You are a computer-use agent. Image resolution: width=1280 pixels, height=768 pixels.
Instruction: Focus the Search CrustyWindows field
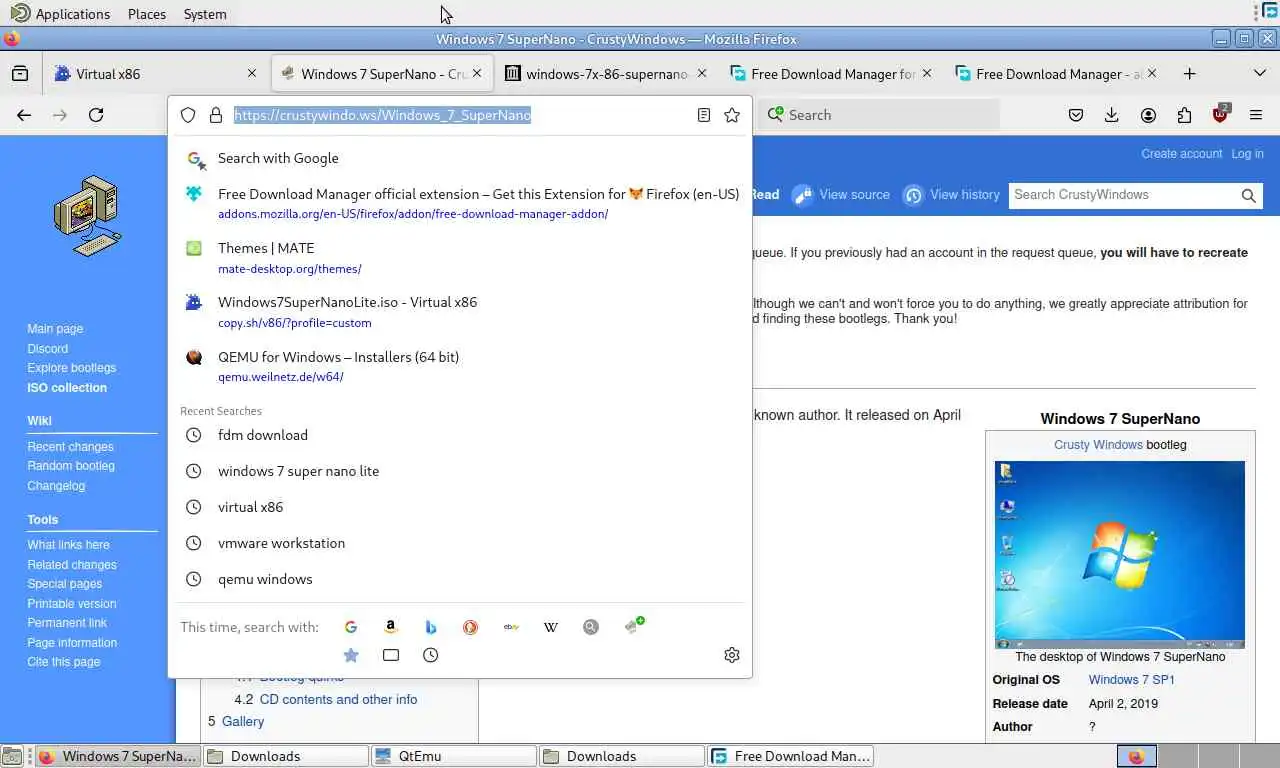pyautogui.click(x=1122, y=195)
